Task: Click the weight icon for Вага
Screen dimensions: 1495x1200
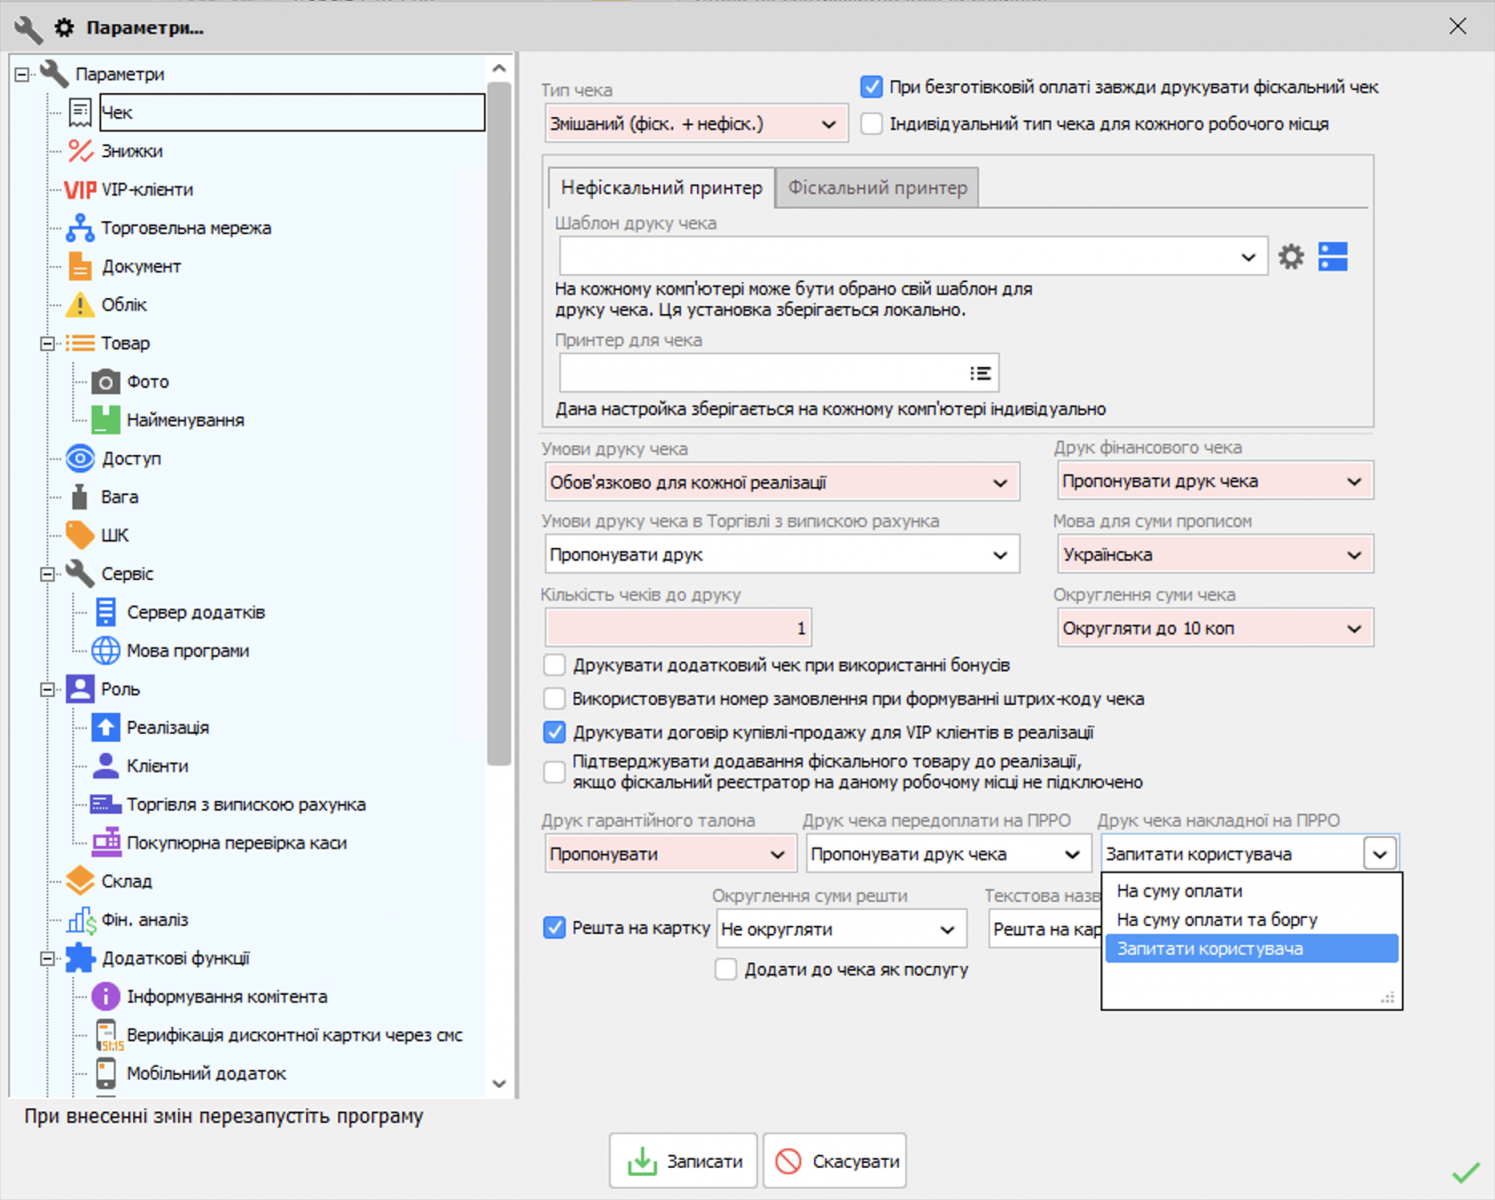Action: (80, 497)
